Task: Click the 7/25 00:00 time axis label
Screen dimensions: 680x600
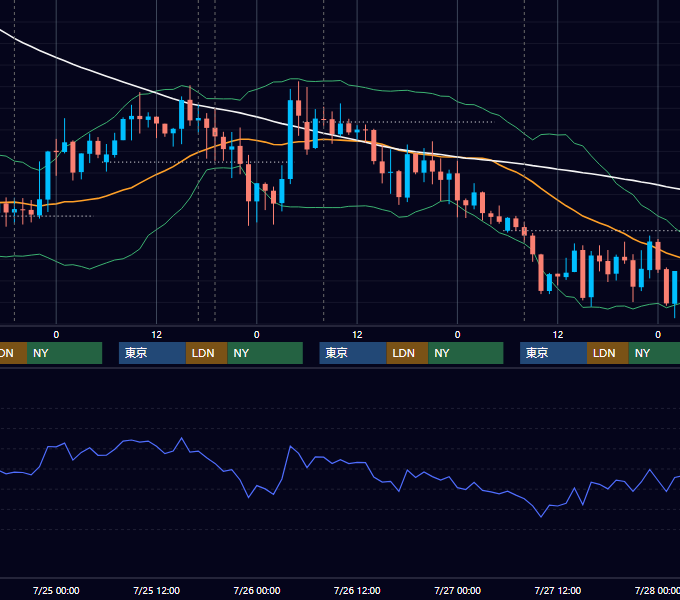Action: pyautogui.click(x=56, y=590)
